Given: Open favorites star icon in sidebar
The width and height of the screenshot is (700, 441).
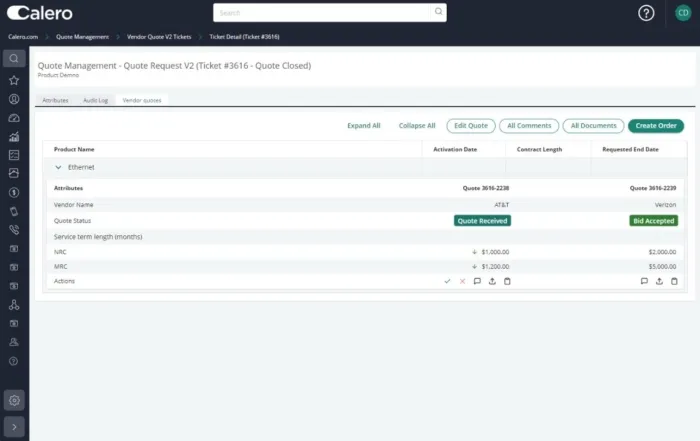Looking at the screenshot, I should (14, 80).
